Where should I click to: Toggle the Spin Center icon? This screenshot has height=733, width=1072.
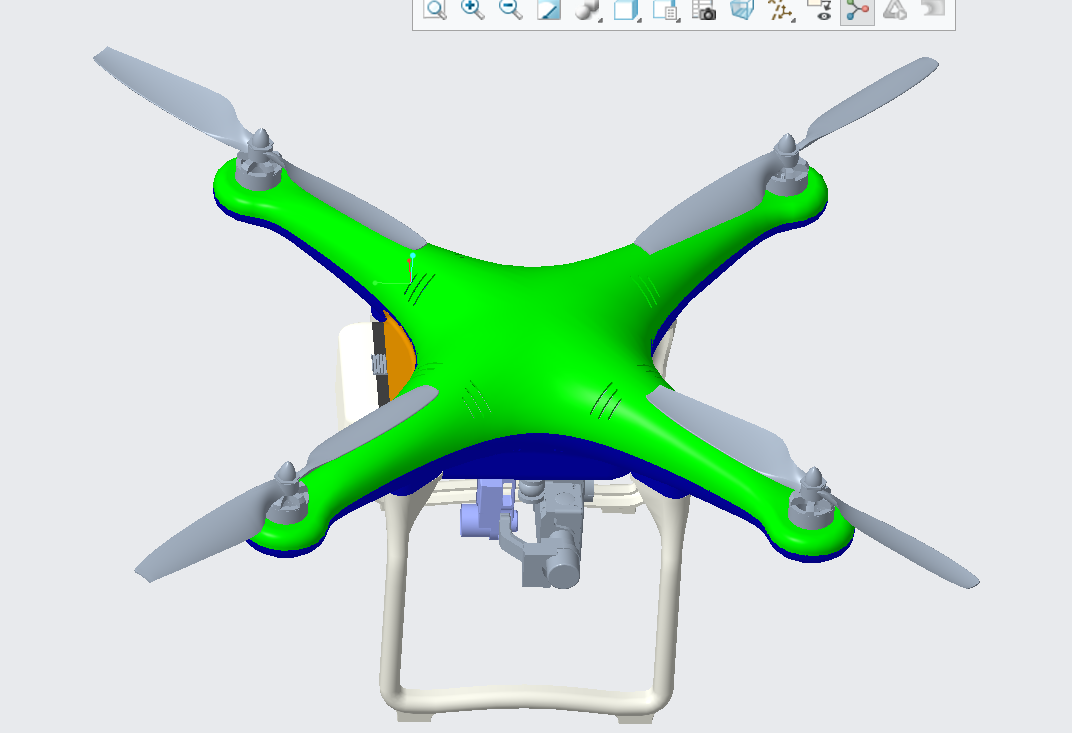tap(857, 10)
